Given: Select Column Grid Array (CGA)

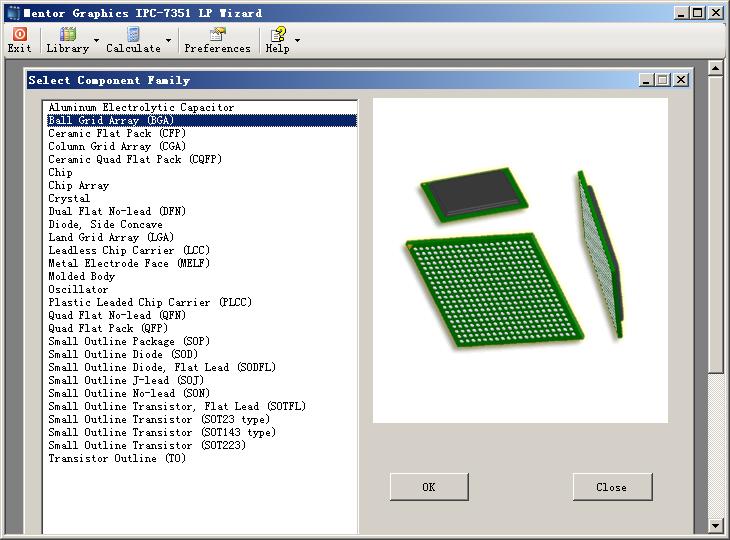Looking at the screenshot, I should click(x=202, y=147).
